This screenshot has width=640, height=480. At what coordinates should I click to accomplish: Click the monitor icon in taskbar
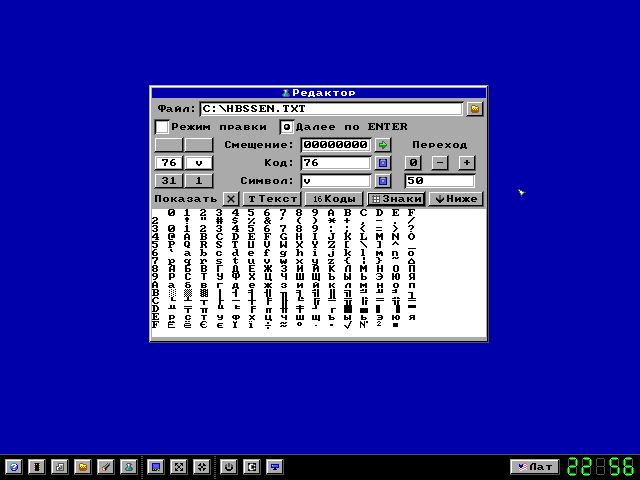click(275, 467)
